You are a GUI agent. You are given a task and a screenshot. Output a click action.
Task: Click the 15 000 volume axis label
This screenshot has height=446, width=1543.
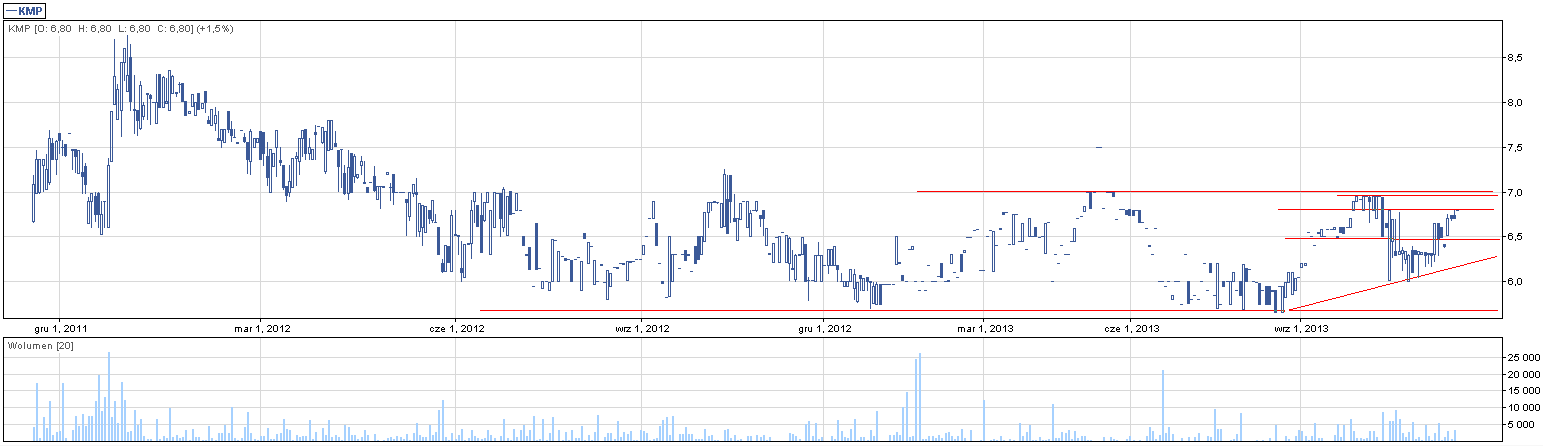(1523, 391)
